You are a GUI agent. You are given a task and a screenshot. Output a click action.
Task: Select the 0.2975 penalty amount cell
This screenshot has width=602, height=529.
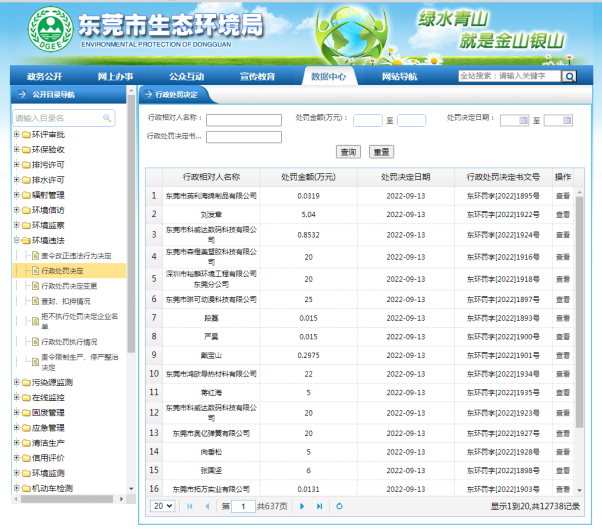click(308, 355)
